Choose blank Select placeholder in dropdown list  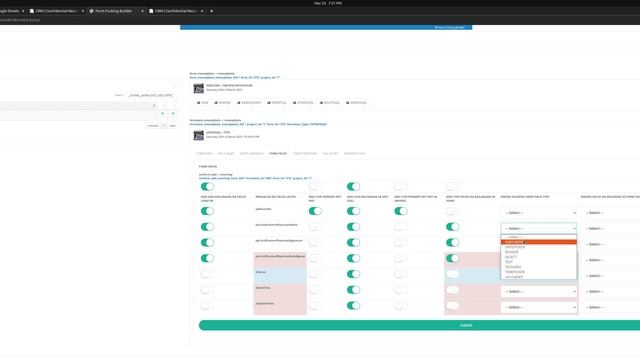(539, 237)
